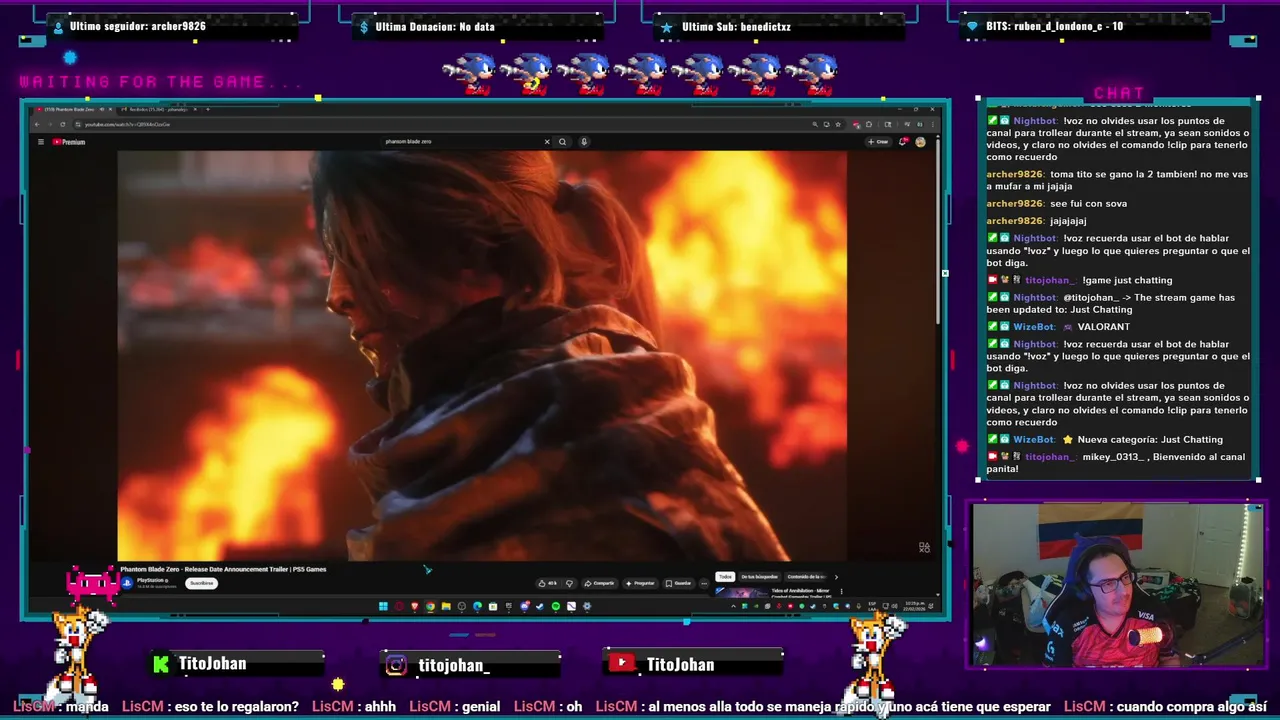Viewport: 1280px width, 720px height.
Task: Click the YouTube Premium logo
Action: pos(69,142)
